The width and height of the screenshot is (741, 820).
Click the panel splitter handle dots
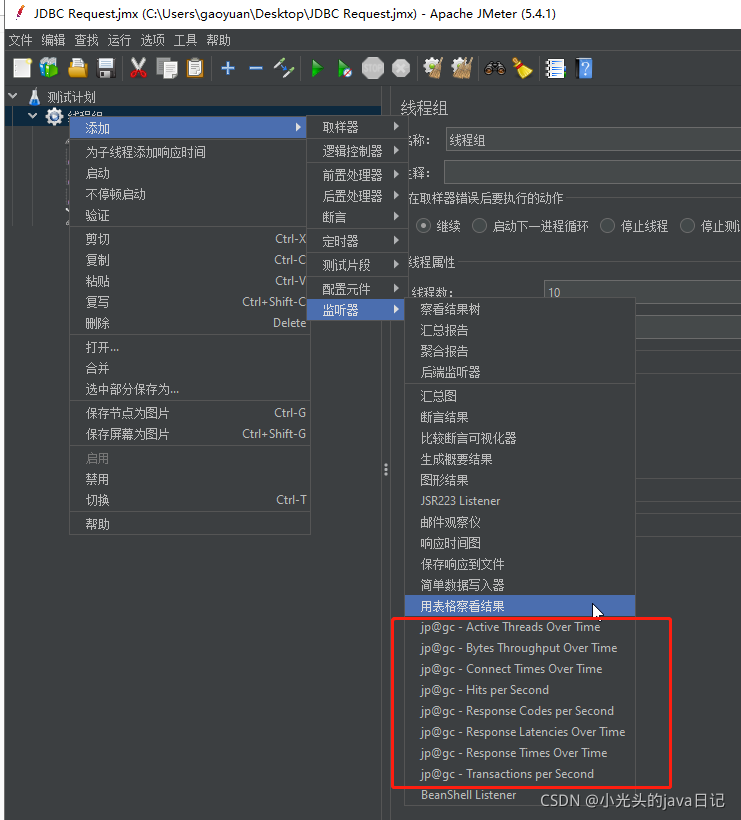tap(386, 469)
